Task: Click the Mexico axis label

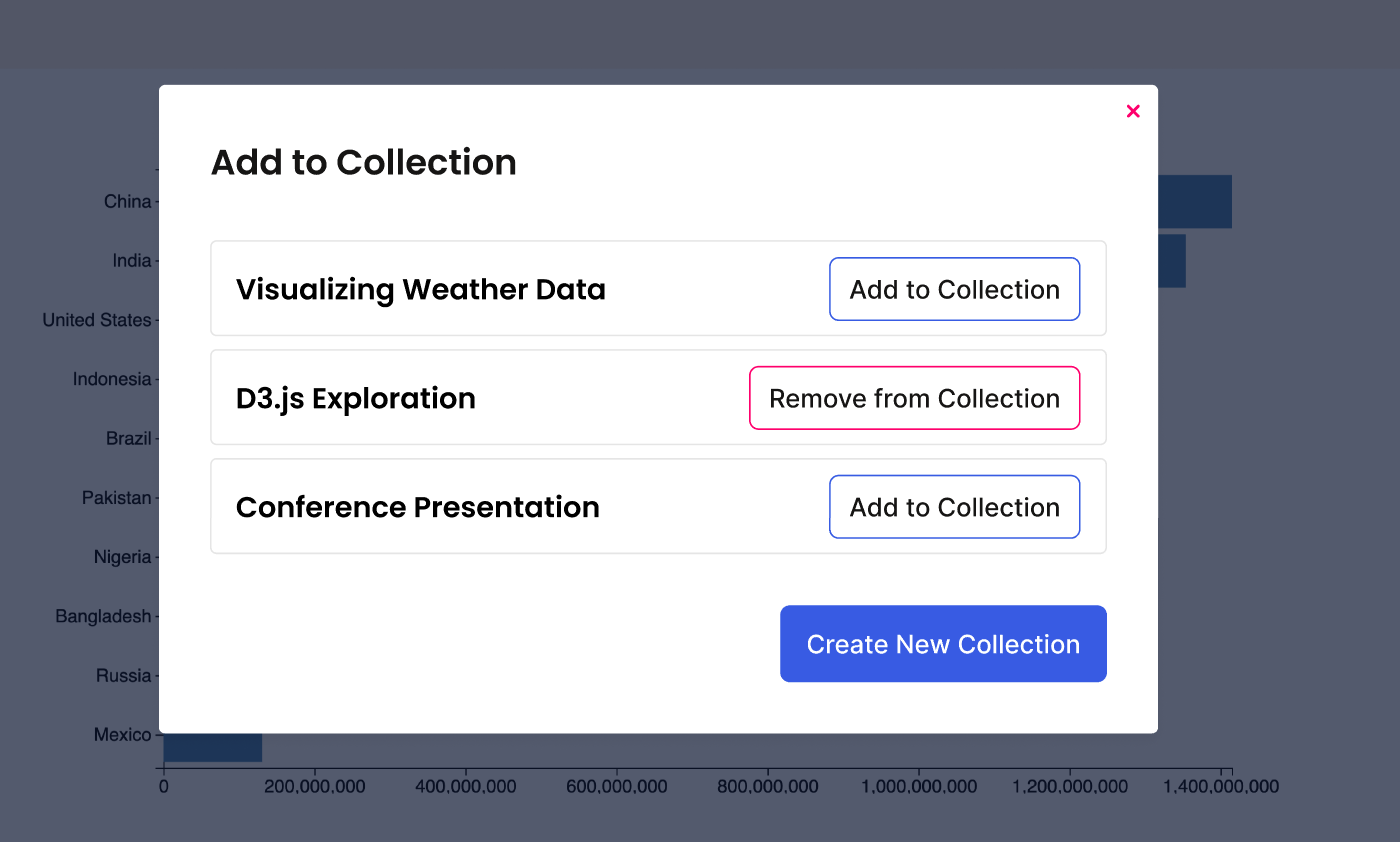Action: coord(123,735)
